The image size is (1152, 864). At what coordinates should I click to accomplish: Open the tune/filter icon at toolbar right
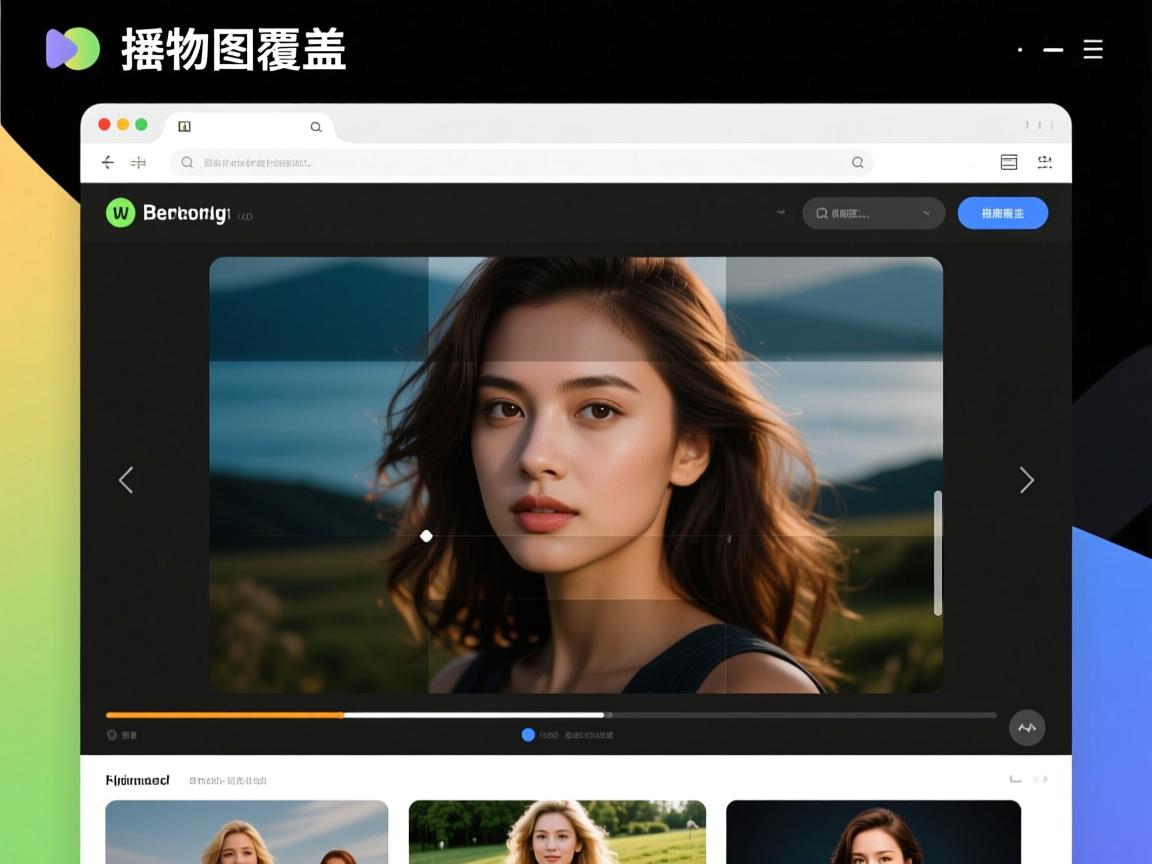coord(1044,162)
